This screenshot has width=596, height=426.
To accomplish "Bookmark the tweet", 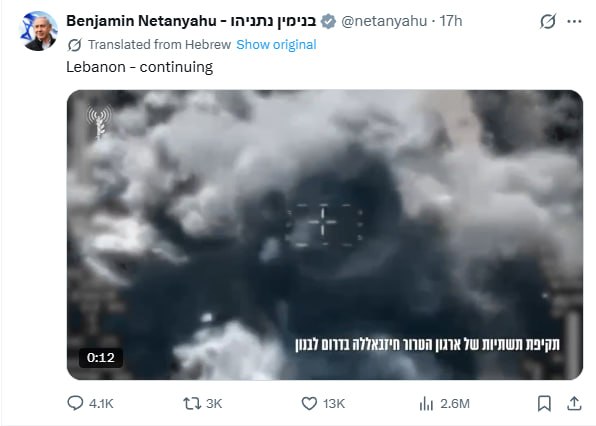I will (x=544, y=403).
